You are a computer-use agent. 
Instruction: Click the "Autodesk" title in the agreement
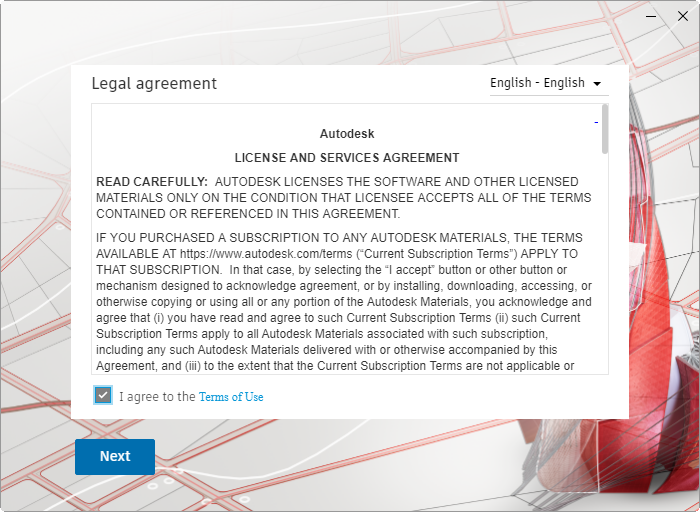click(x=347, y=133)
